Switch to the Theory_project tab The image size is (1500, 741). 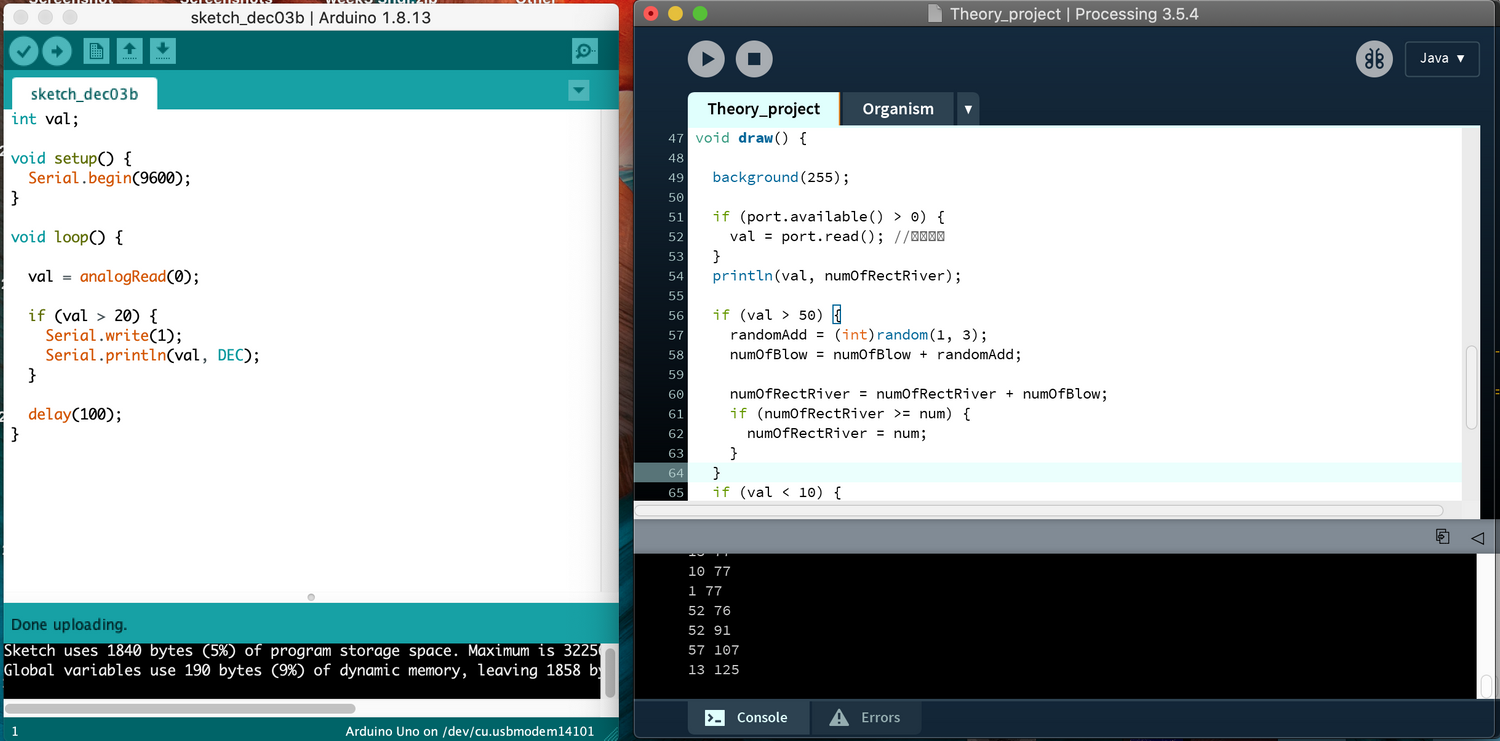point(763,109)
